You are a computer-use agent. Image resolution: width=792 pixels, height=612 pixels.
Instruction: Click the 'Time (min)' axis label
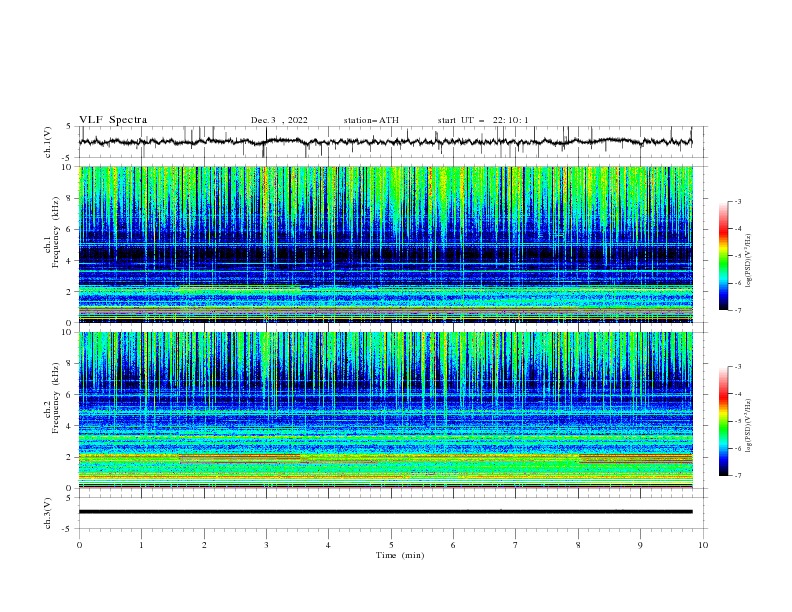click(400, 555)
